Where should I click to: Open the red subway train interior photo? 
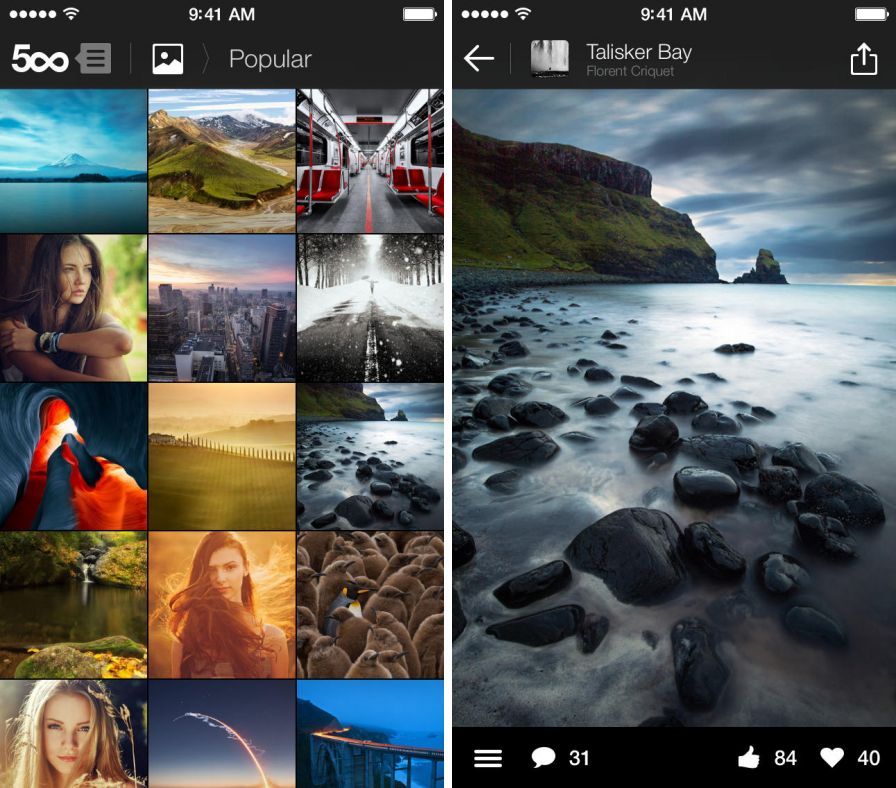(x=370, y=160)
